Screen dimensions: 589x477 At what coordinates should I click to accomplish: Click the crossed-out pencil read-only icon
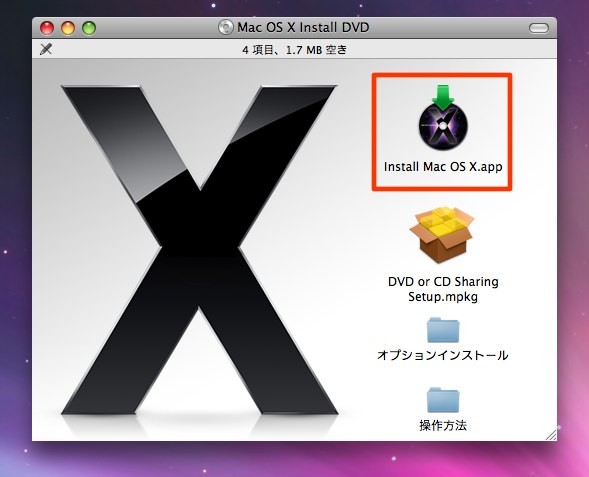click(x=46, y=49)
